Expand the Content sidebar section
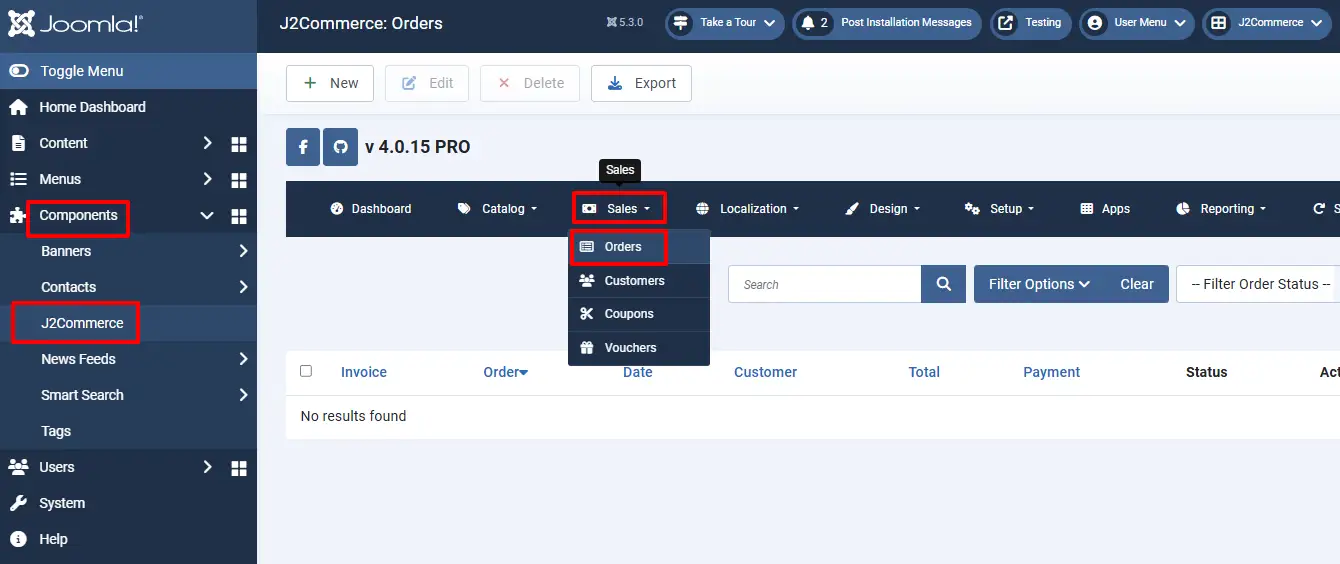This screenshot has width=1340, height=564. (207, 143)
